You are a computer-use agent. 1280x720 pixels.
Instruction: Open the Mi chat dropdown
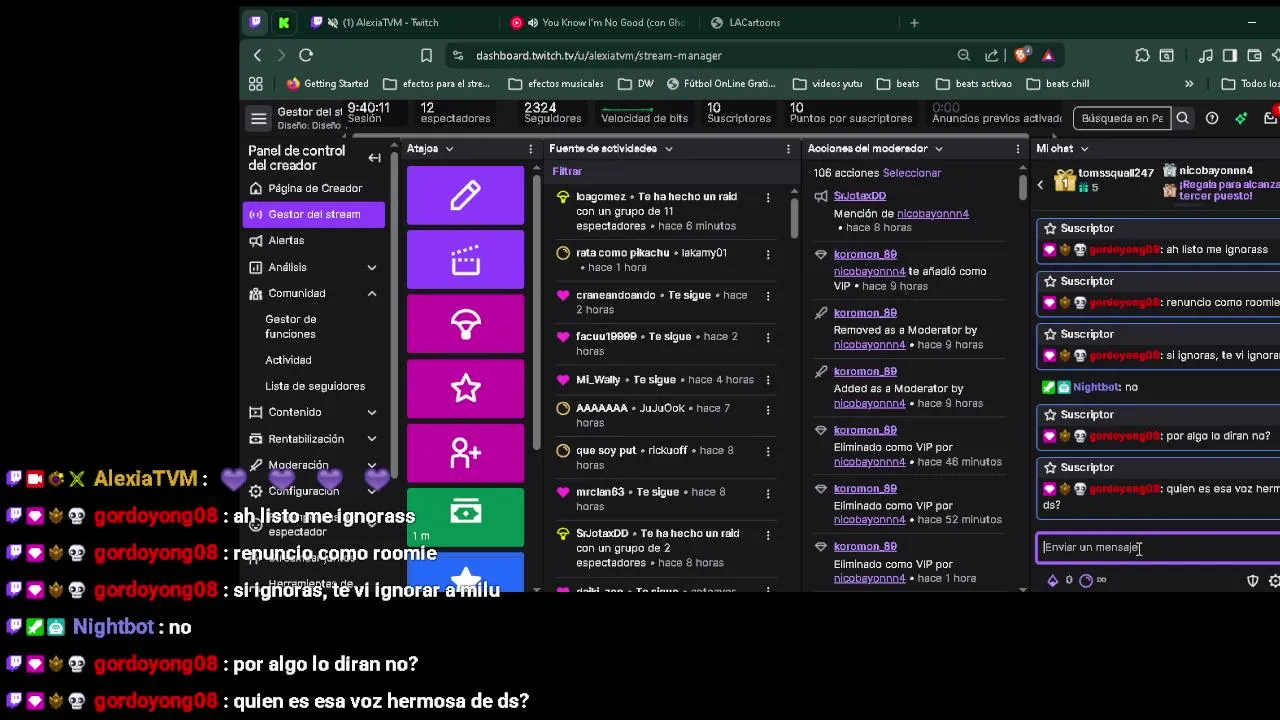coord(1083,149)
